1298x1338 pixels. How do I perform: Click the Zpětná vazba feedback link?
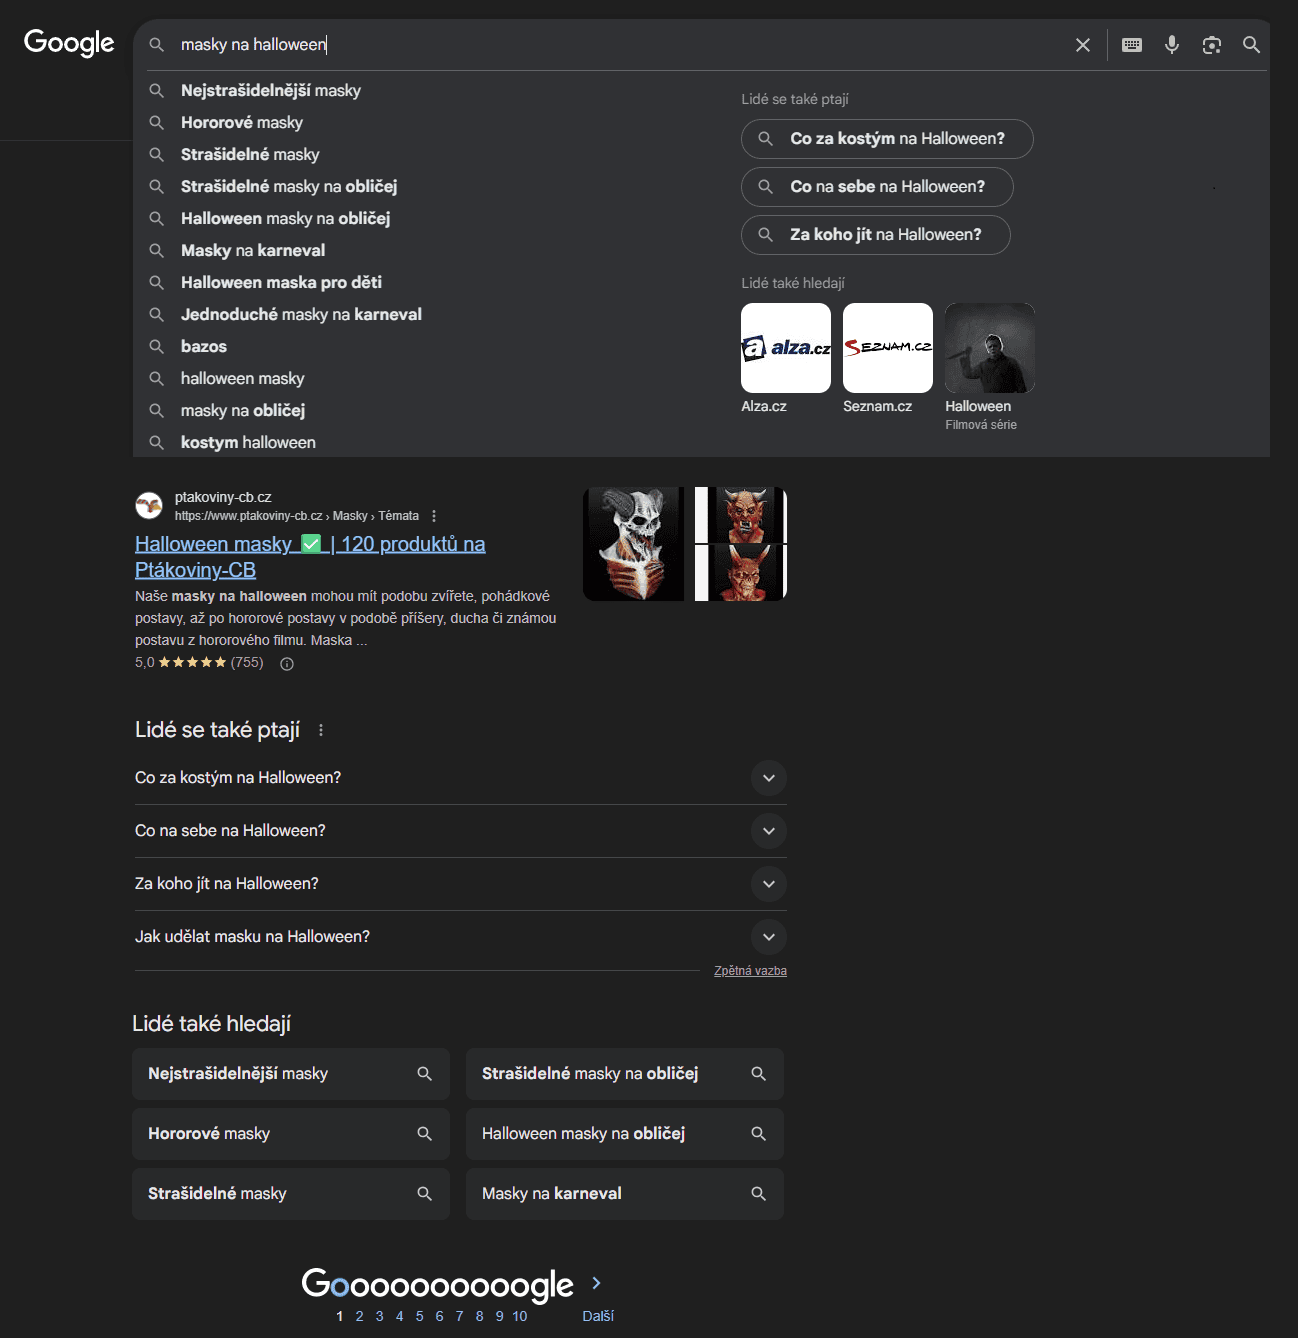click(750, 971)
